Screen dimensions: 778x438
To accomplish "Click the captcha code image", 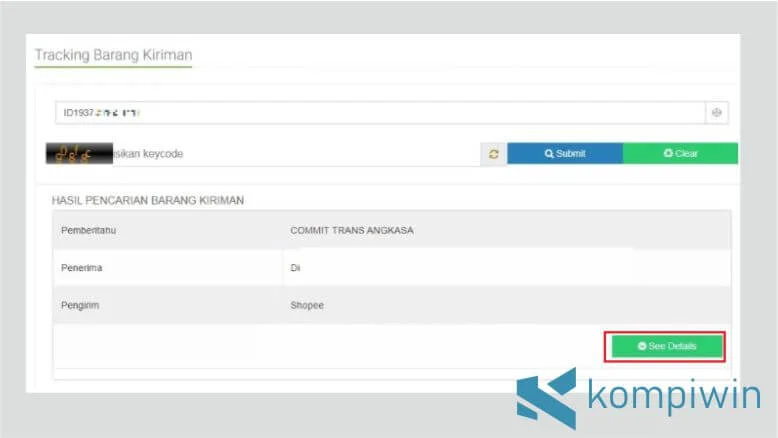I will pyautogui.click(x=79, y=154).
